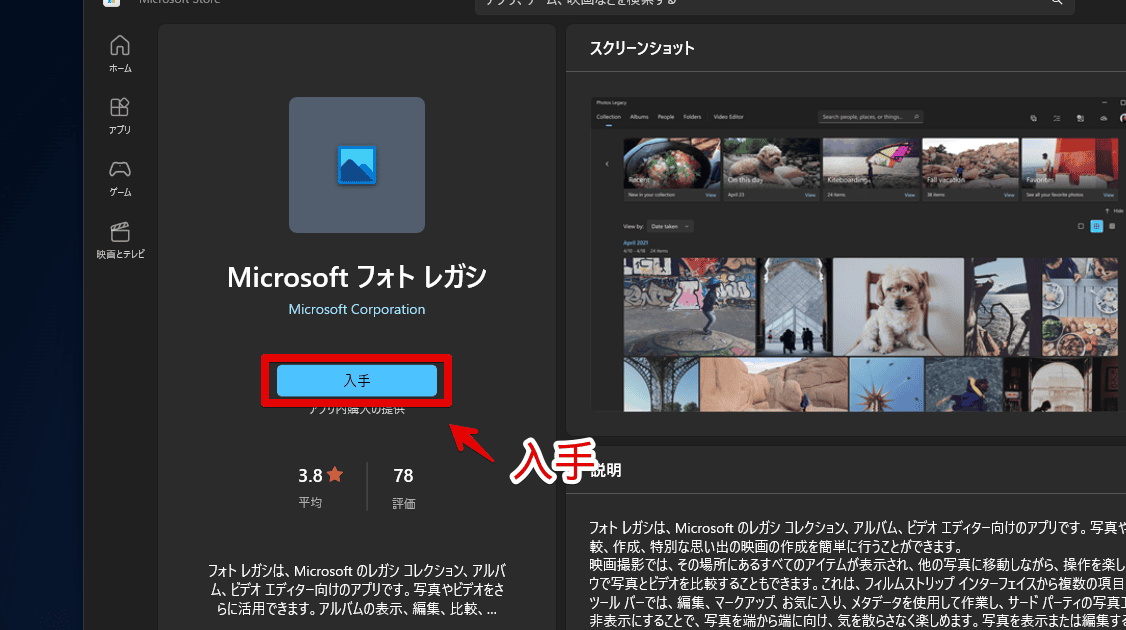Click the full description paragraph on the right
1126x630 pixels.
point(857,574)
